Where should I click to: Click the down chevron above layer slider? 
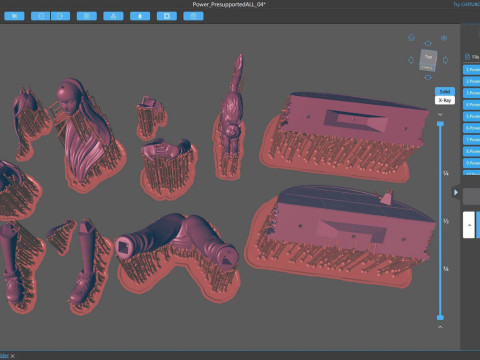[440, 114]
